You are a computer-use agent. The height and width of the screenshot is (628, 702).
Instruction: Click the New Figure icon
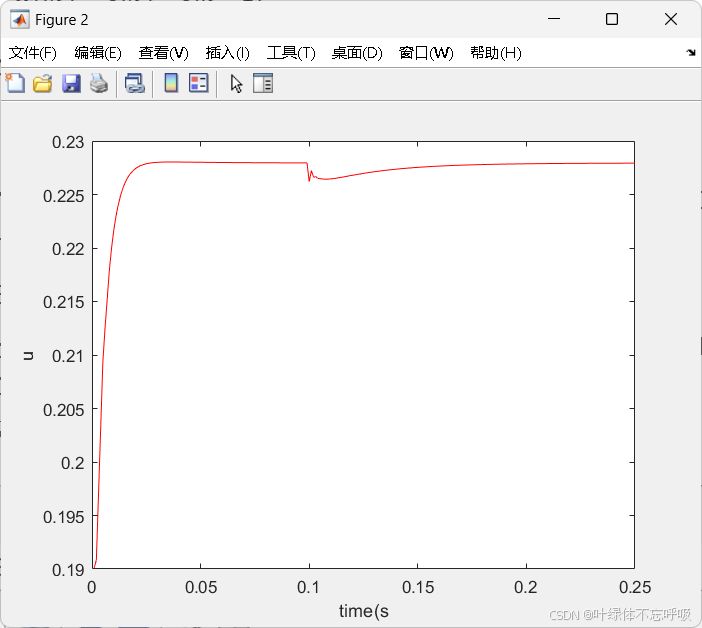(15, 84)
